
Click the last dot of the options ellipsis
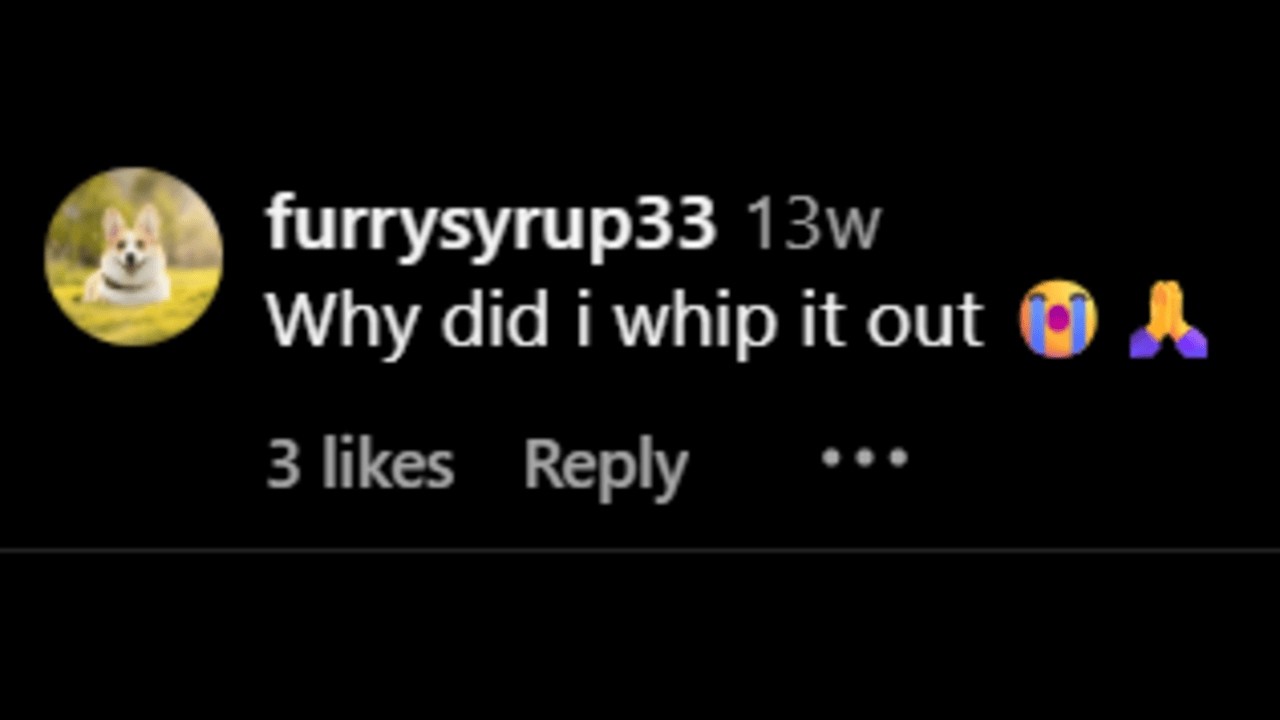pos(897,458)
